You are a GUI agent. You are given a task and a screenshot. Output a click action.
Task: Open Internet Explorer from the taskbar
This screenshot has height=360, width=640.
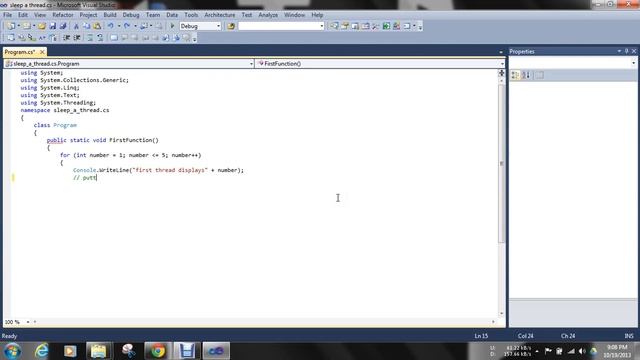[x=42, y=351]
